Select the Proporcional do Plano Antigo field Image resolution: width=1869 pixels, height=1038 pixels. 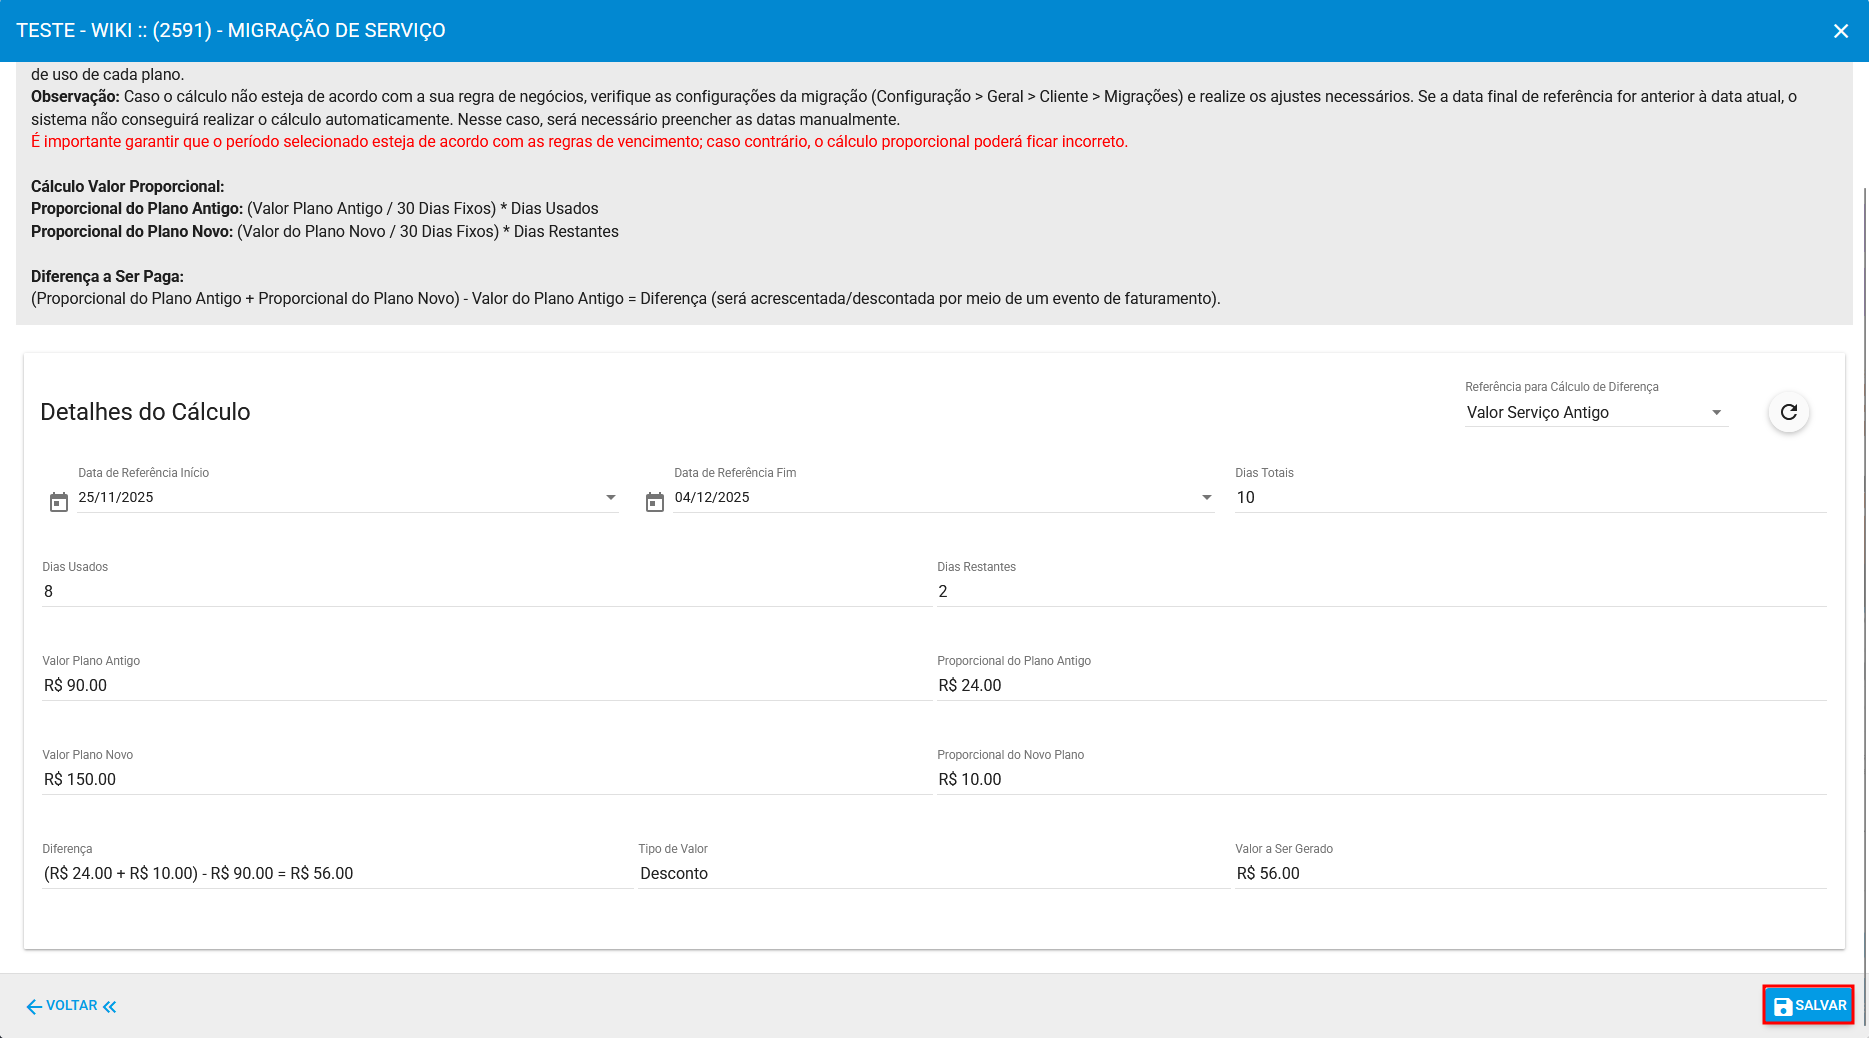coord(1380,686)
